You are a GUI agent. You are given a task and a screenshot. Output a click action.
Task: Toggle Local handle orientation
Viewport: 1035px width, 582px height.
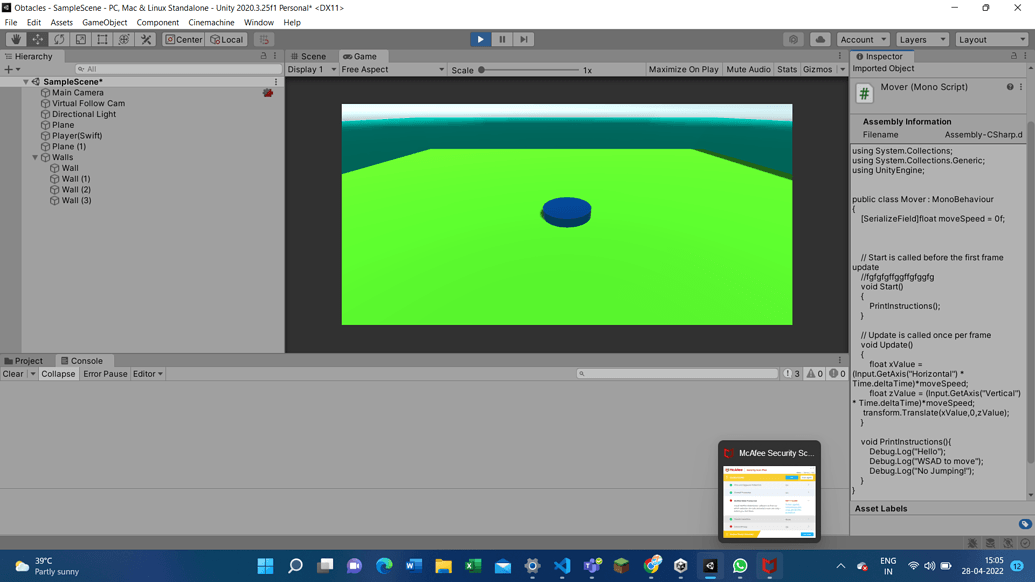coord(226,39)
